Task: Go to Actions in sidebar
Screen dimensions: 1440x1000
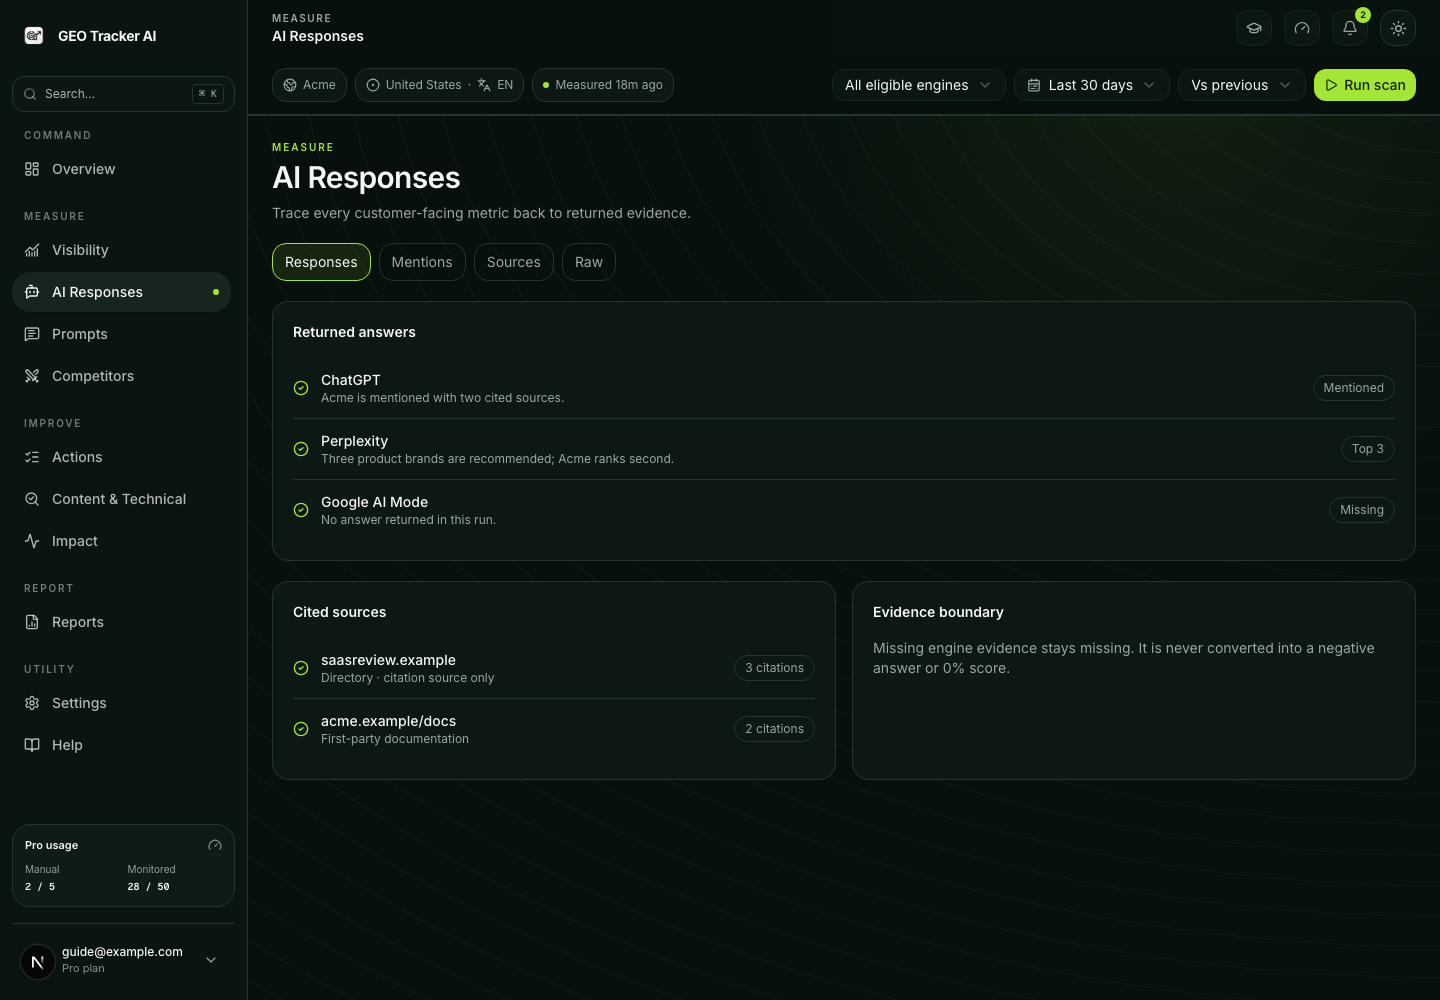Action: click(121, 457)
